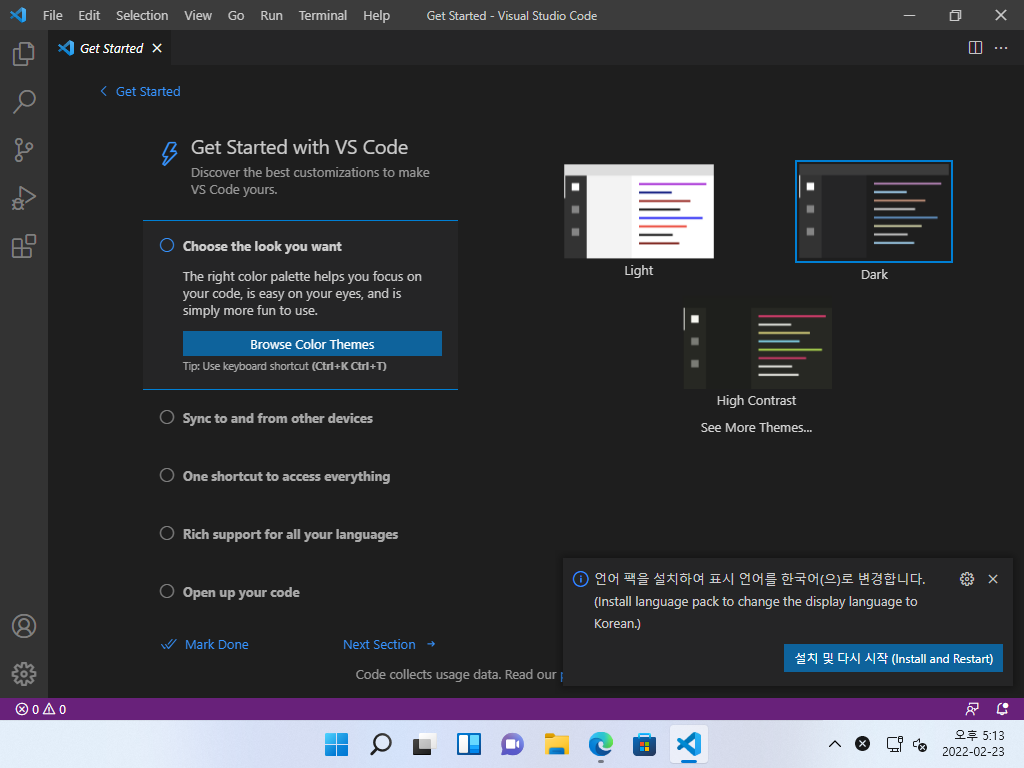Open File Explorer from taskbar
This screenshot has height=768, width=1024.
click(x=556, y=744)
